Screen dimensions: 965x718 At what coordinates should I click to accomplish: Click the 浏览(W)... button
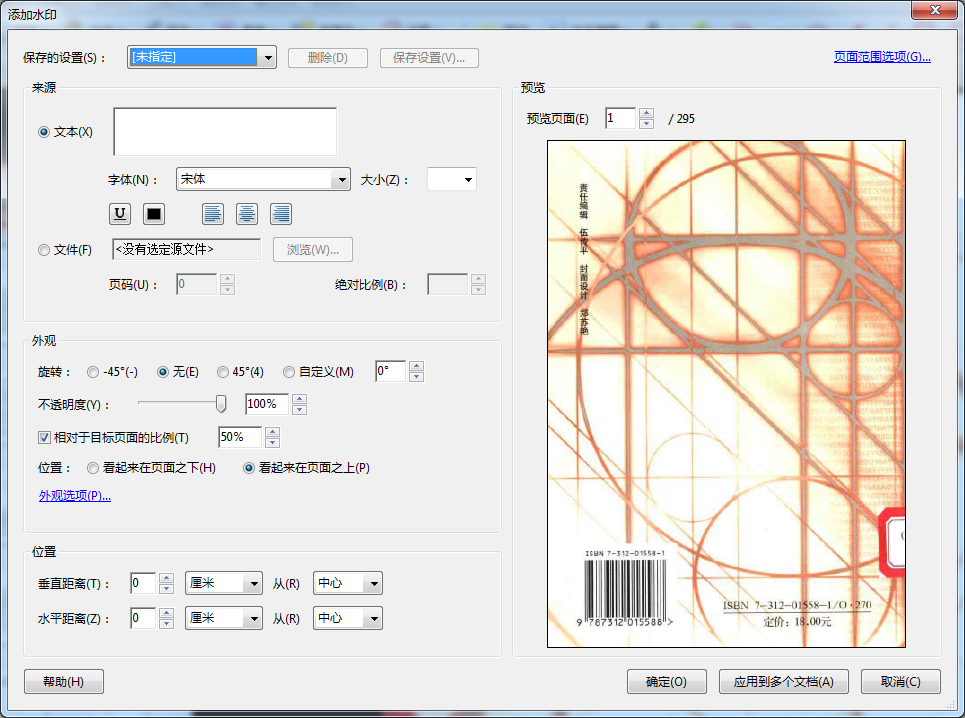click(313, 250)
